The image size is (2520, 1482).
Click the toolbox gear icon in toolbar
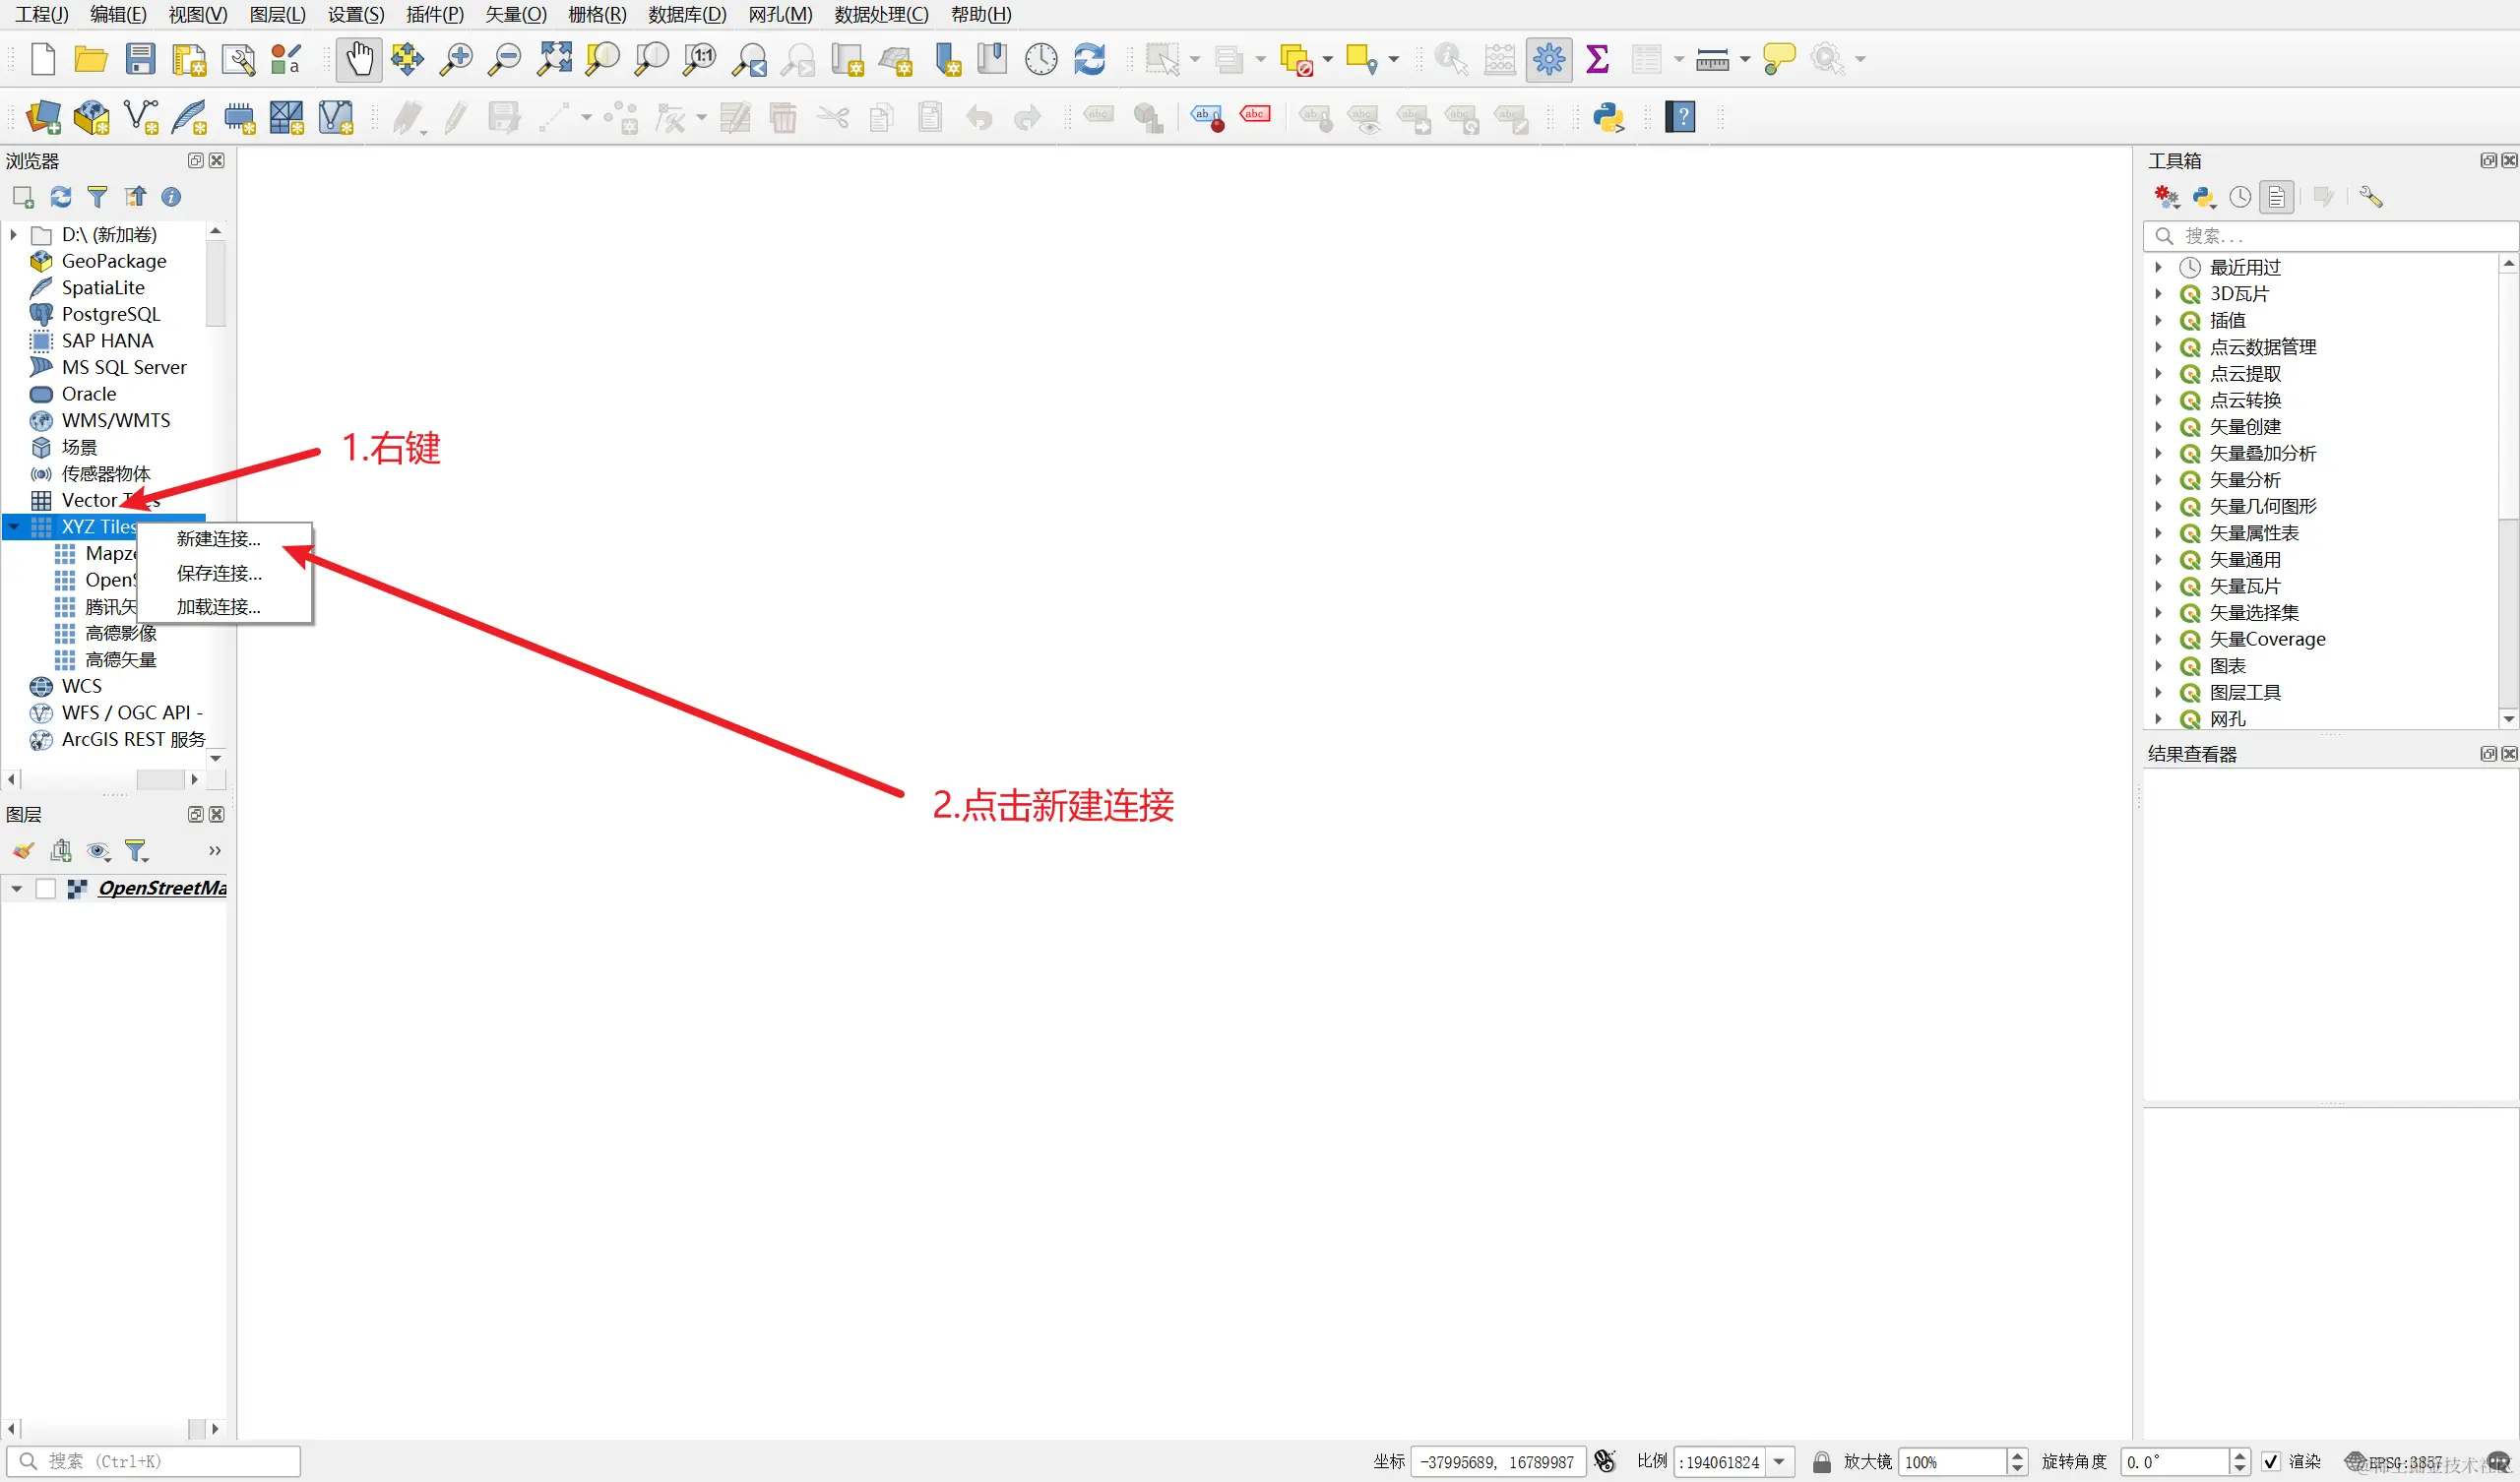click(1548, 59)
